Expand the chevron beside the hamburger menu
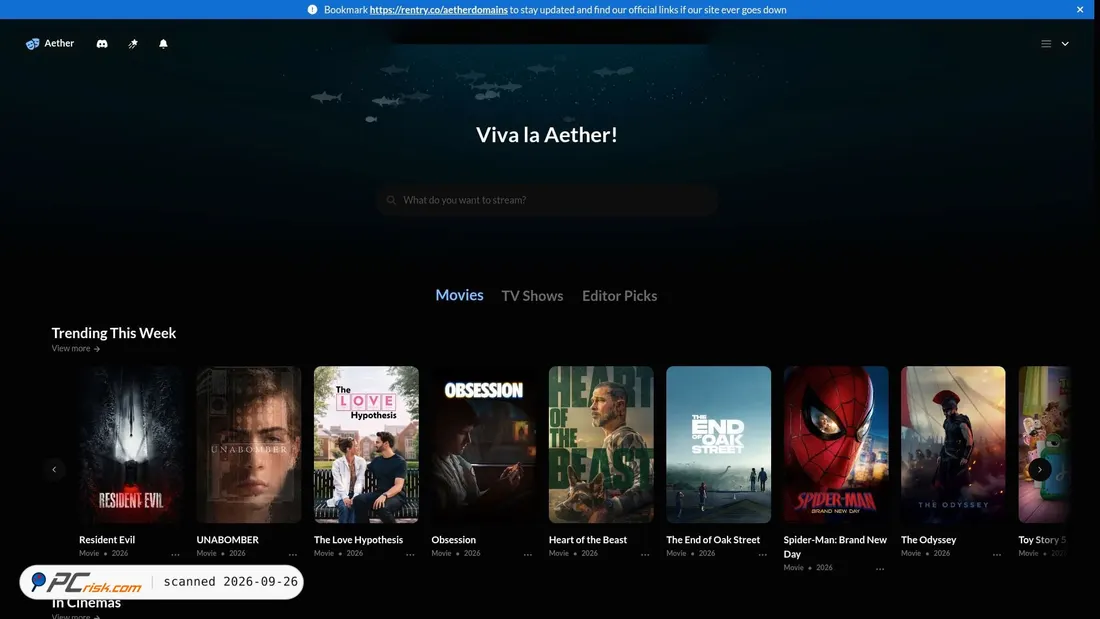 click(x=1065, y=44)
